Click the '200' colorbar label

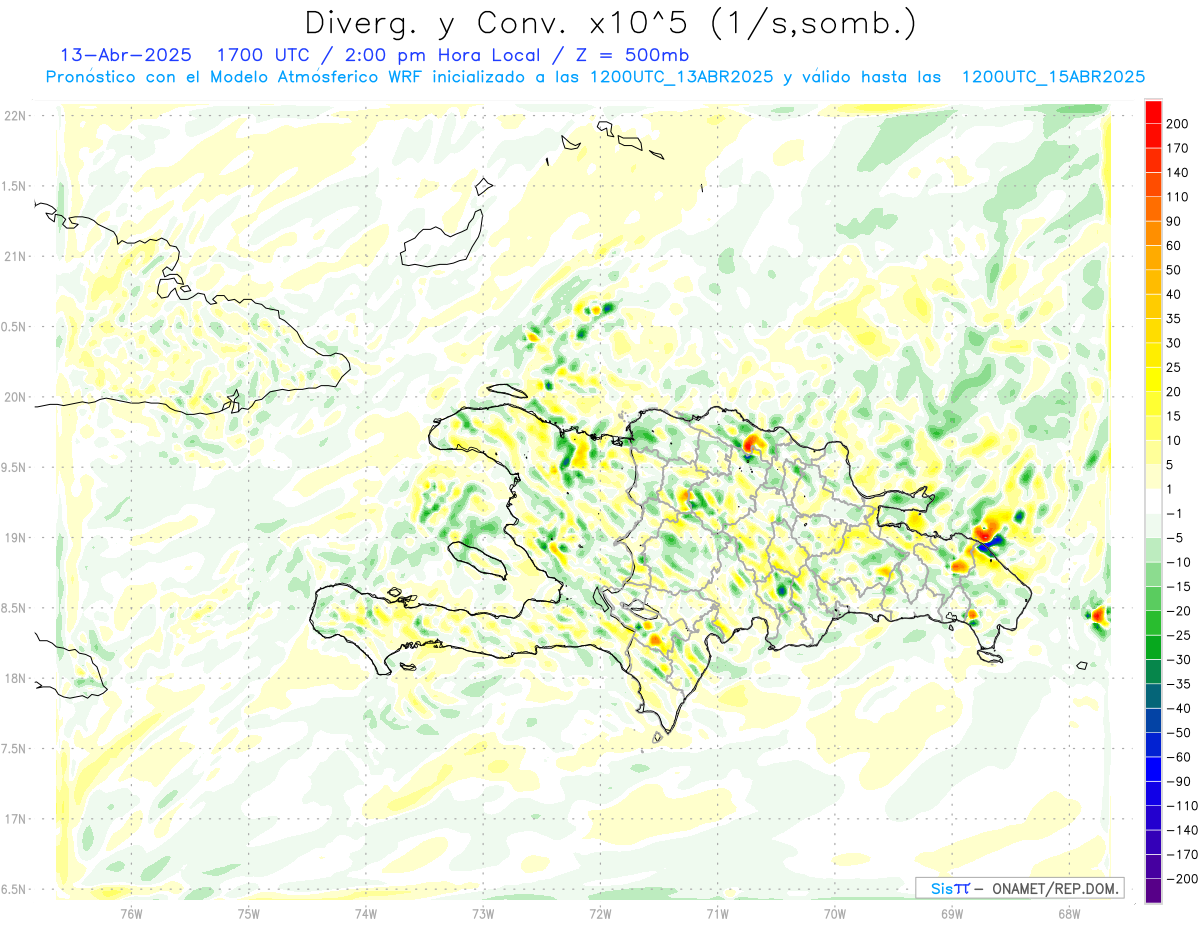(1178, 123)
